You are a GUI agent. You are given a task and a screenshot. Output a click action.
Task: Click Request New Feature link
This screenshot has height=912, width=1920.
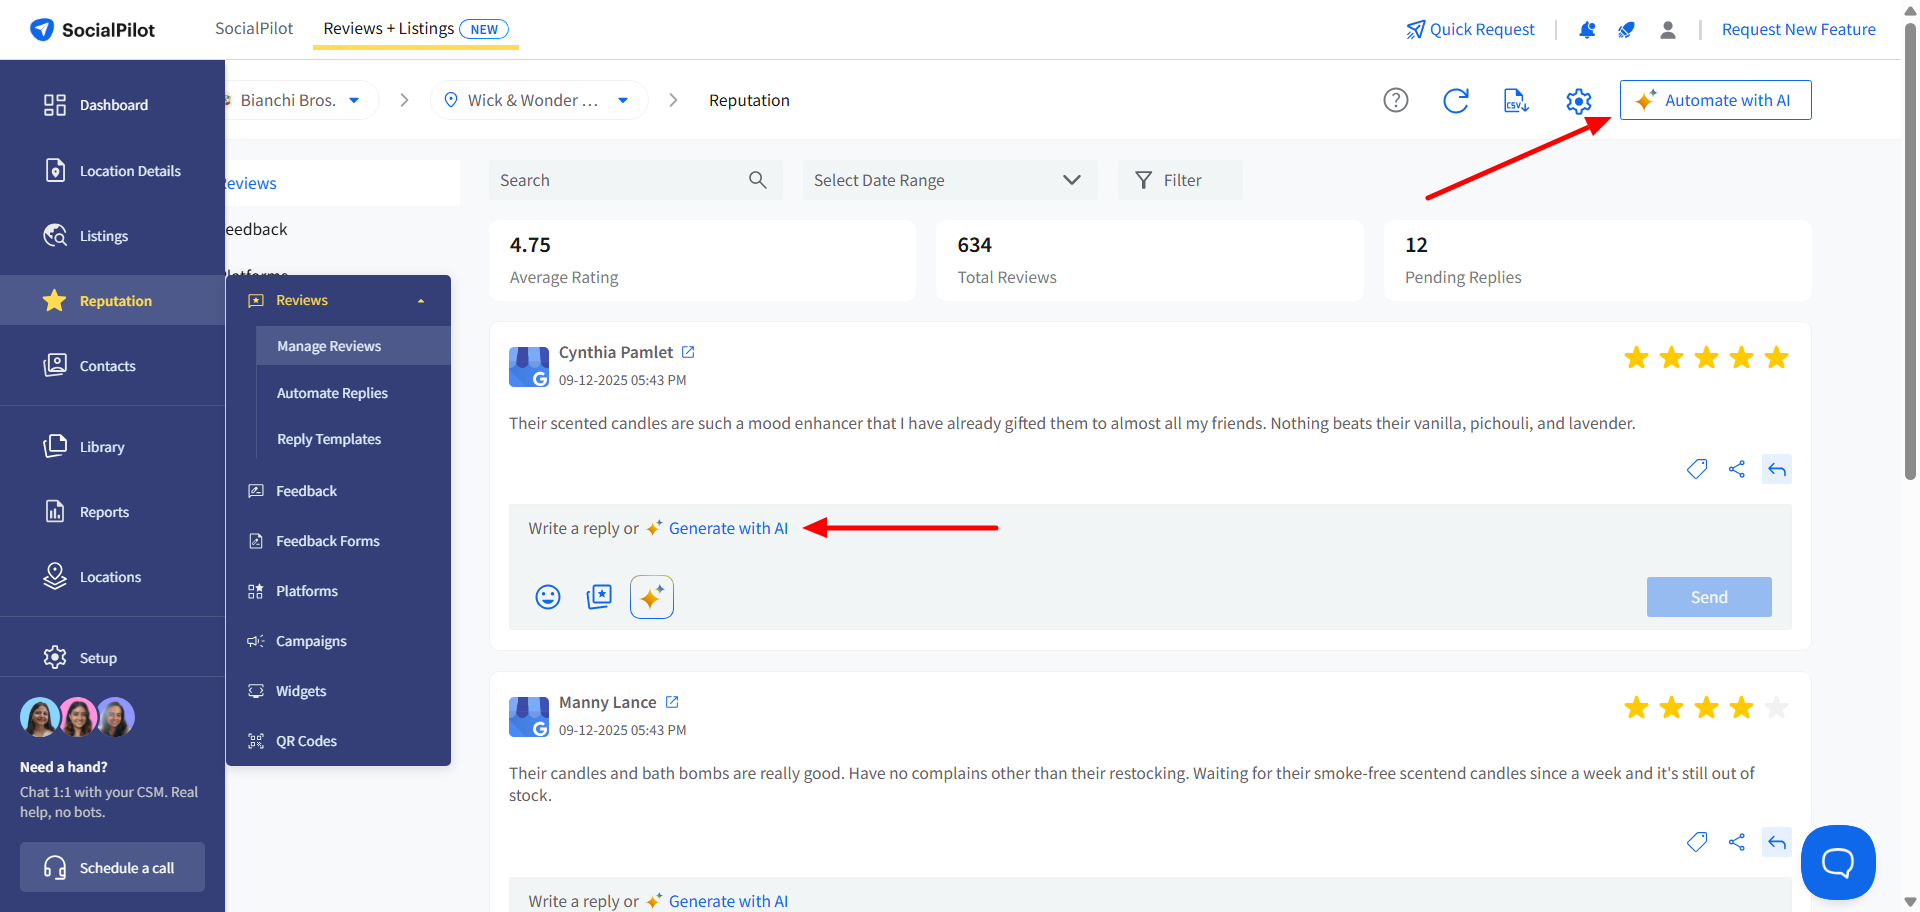pos(1798,30)
